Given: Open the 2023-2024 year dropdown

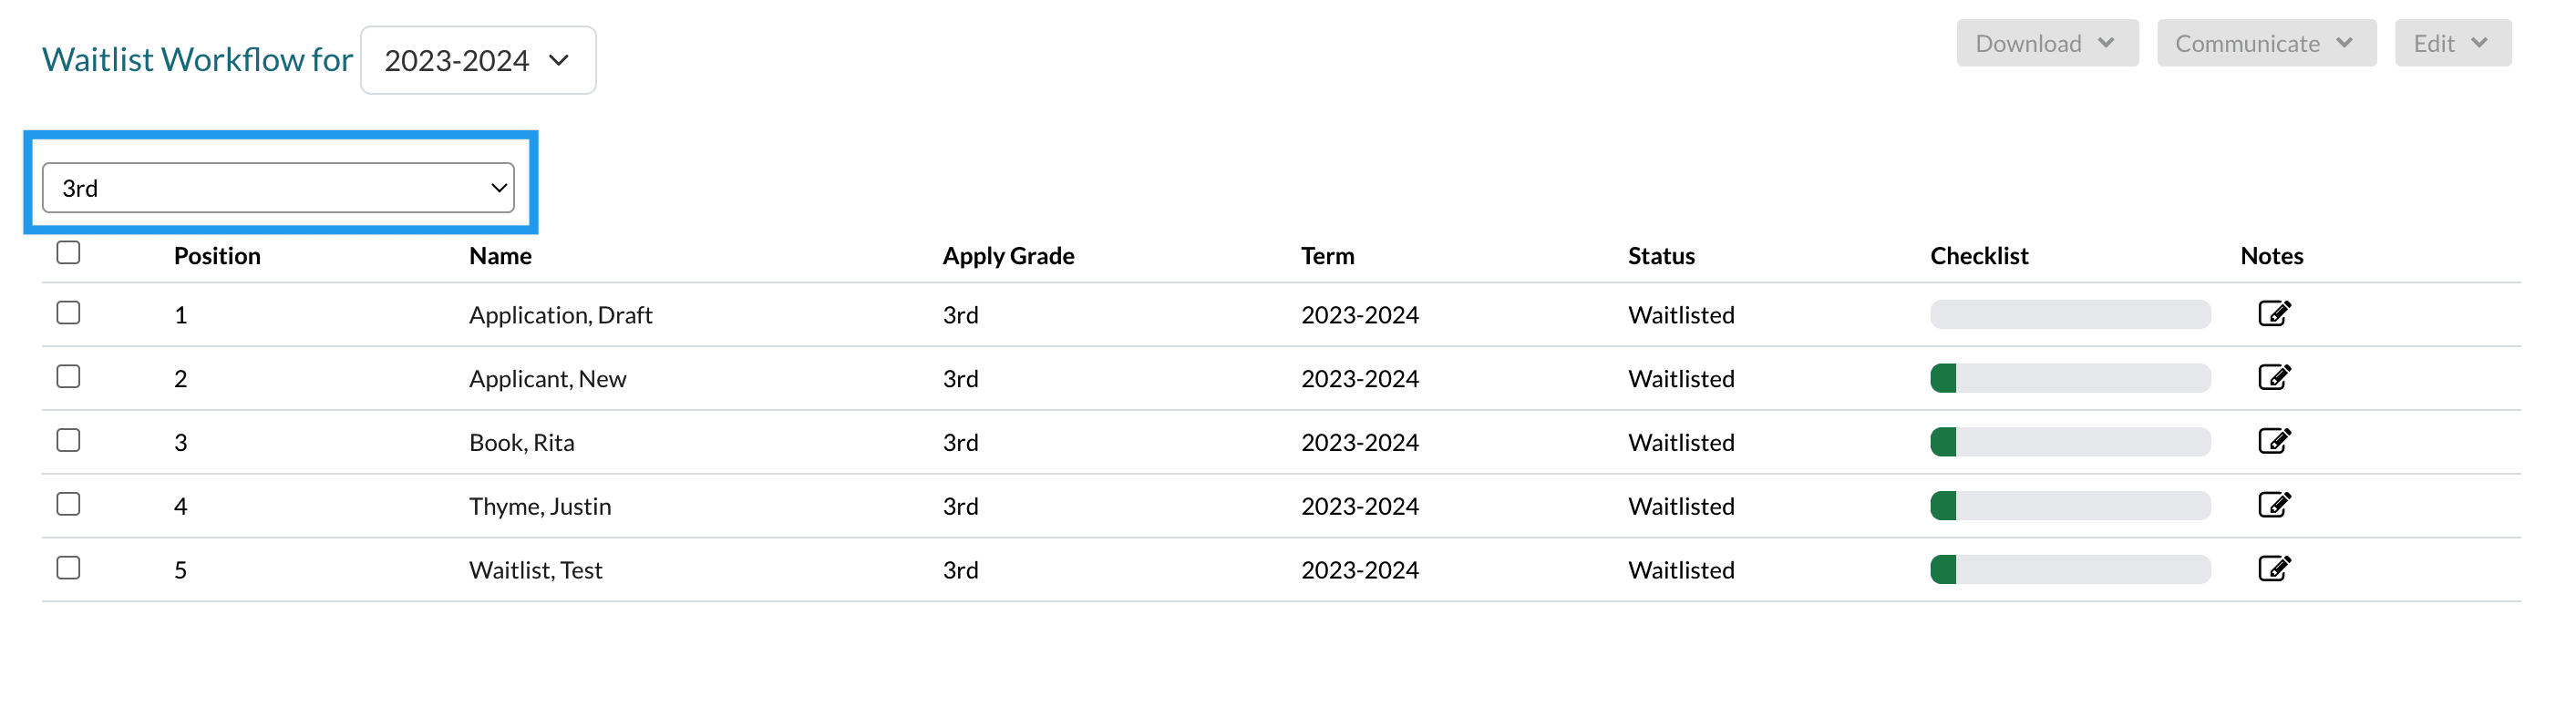Looking at the screenshot, I should (x=477, y=61).
